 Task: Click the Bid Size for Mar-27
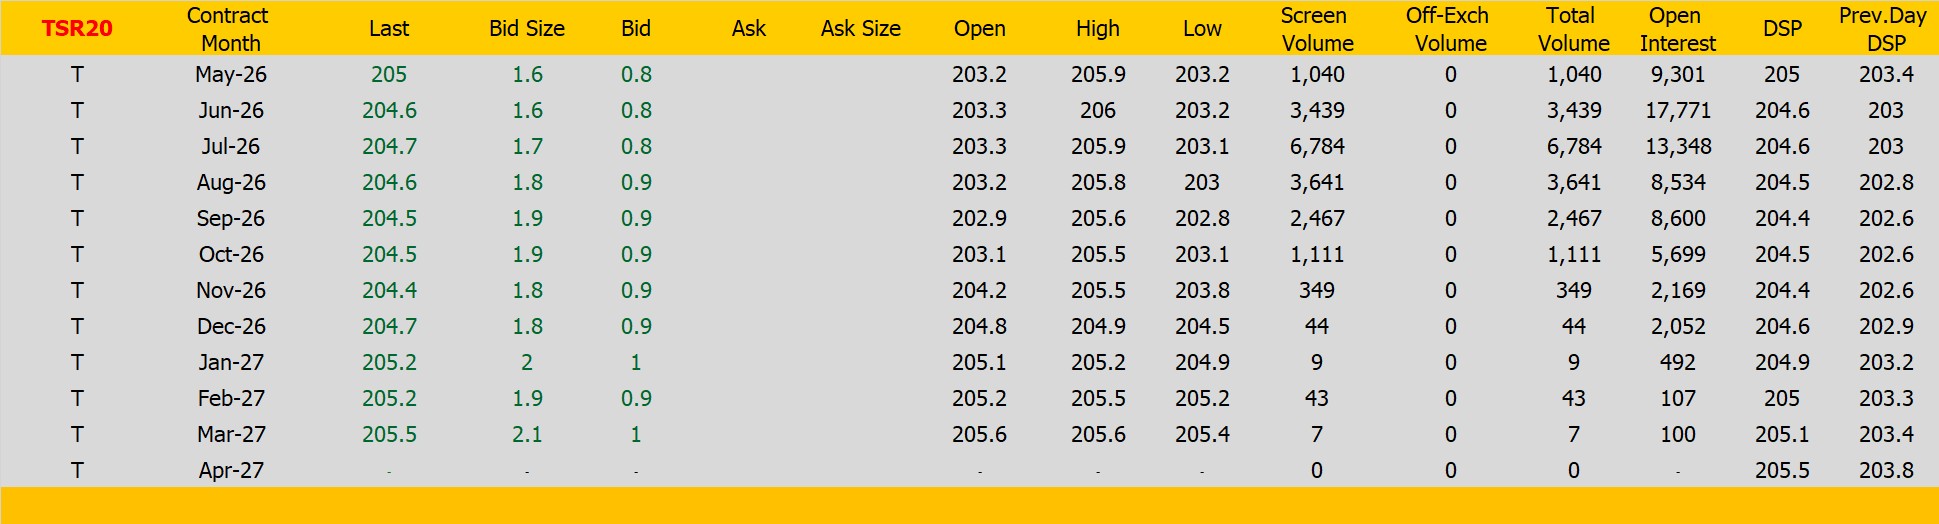(527, 435)
